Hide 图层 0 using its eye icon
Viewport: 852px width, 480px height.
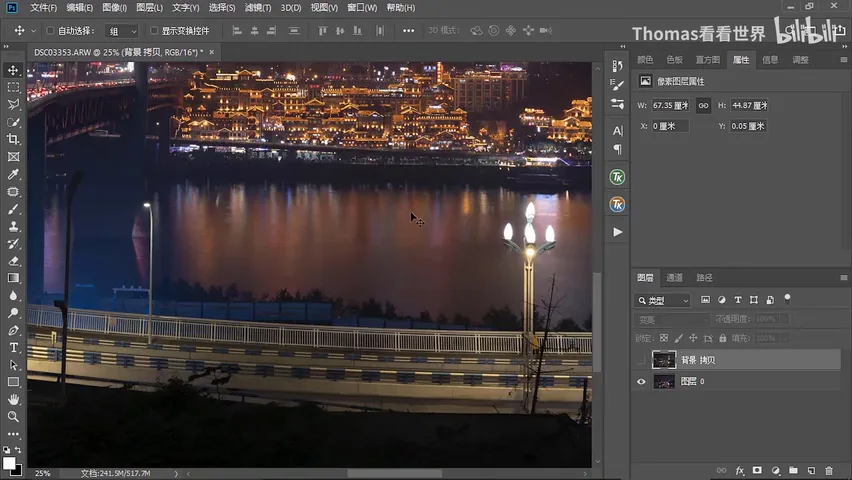point(641,382)
